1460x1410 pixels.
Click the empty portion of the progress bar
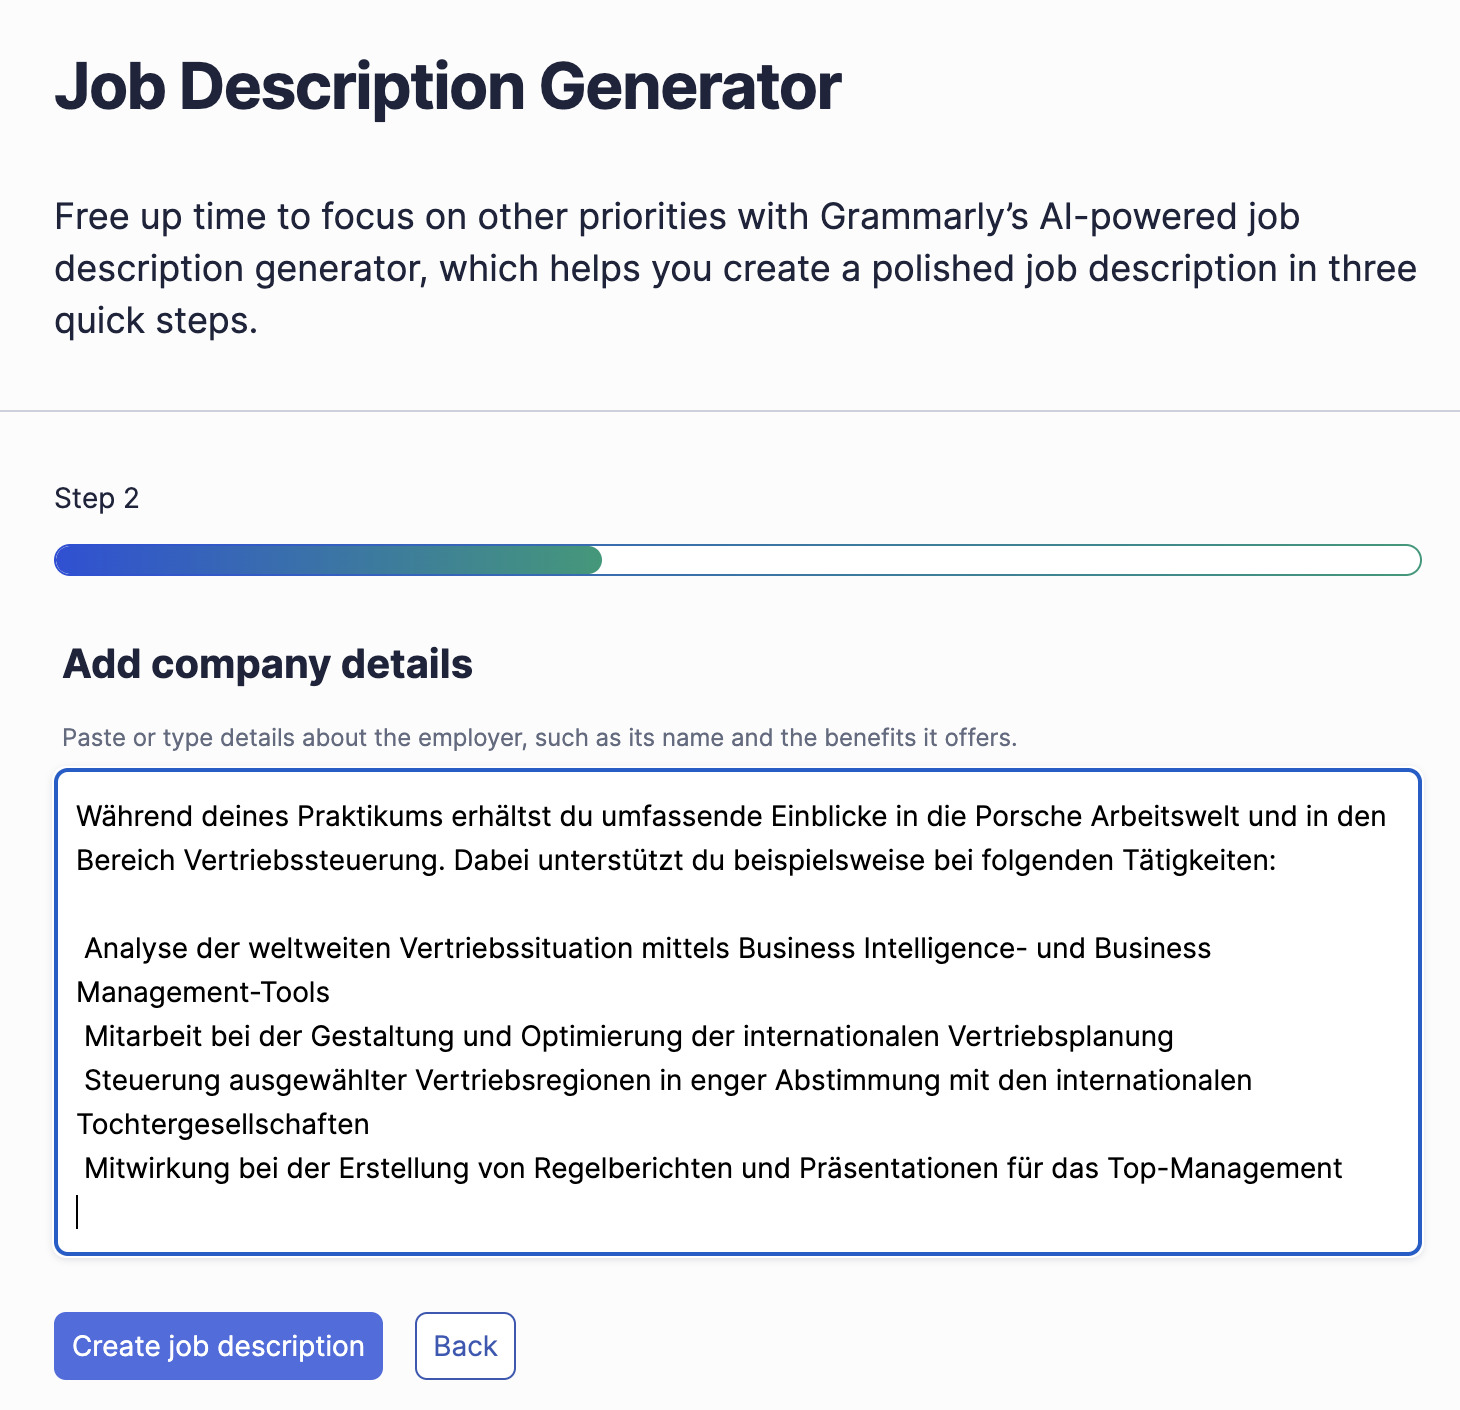1000,560
